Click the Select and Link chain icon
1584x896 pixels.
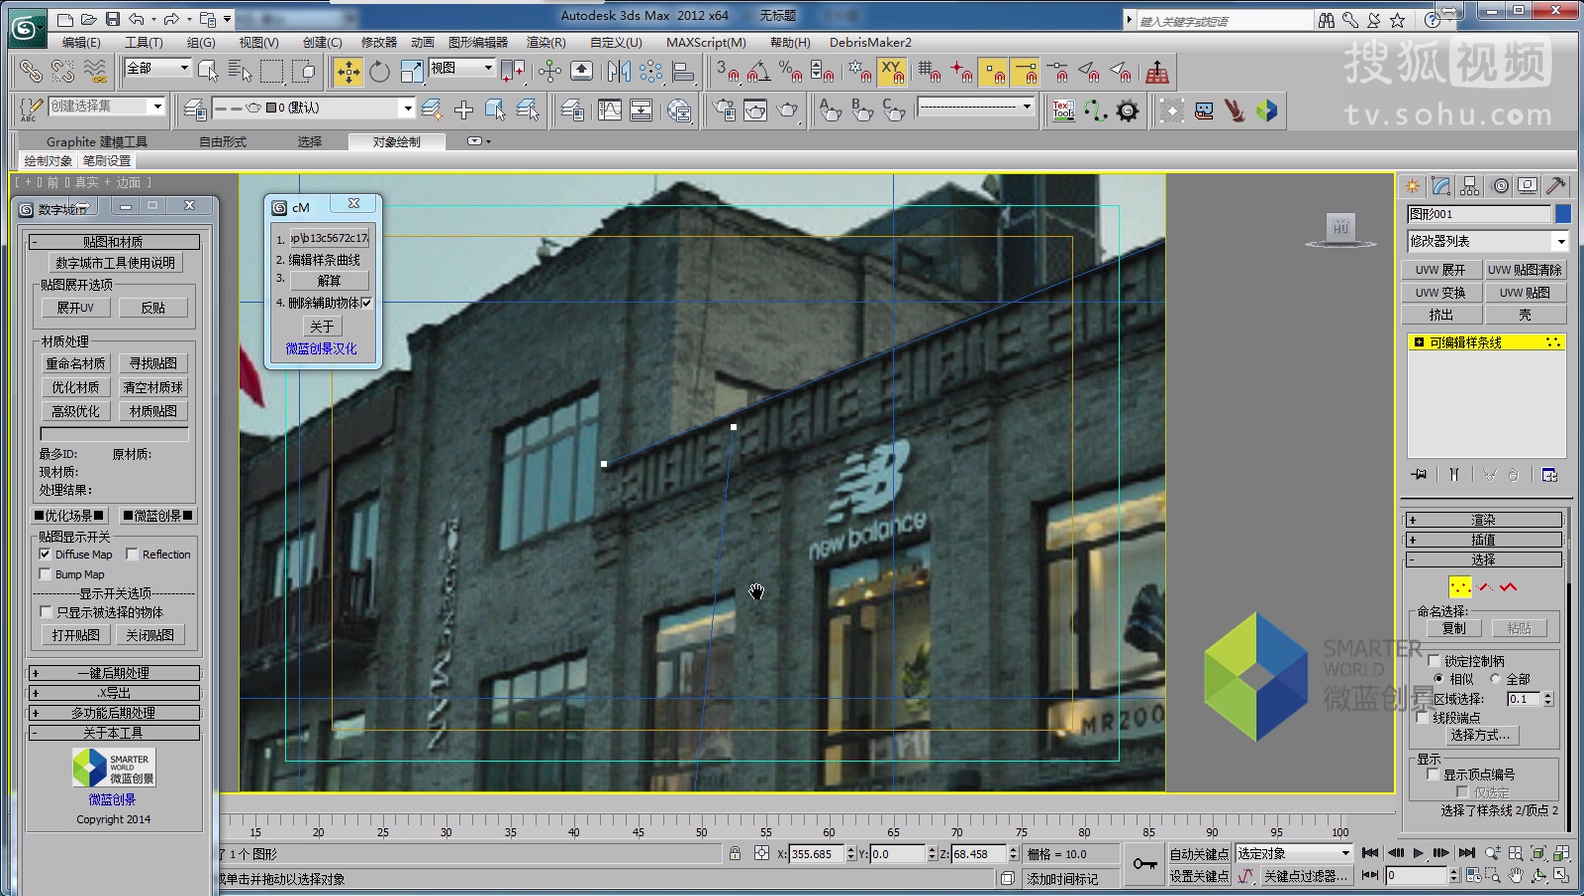tap(31, 71)
